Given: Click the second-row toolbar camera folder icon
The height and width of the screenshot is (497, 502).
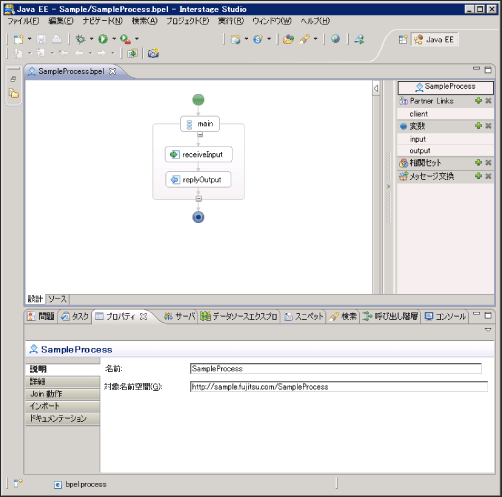Looking at the screenshot, I should click(153, 53).
